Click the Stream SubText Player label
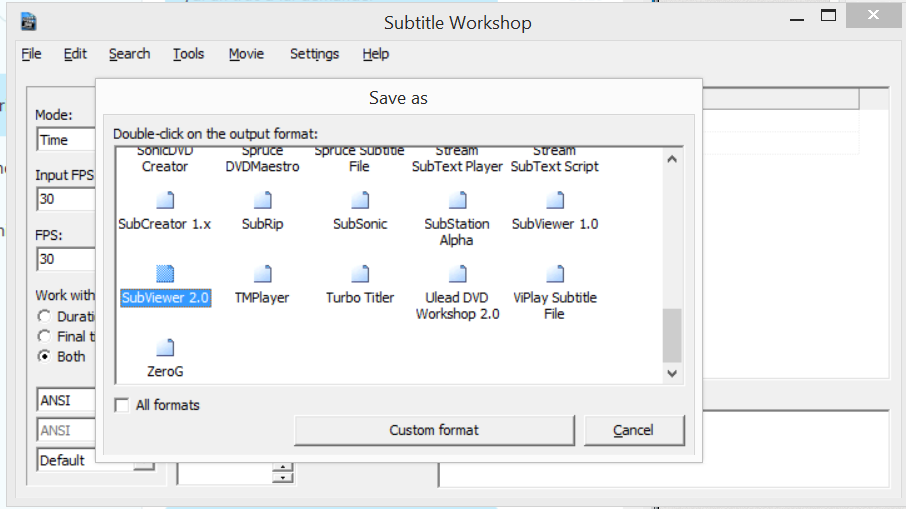Screen dimensions: 906x509 (457, 159)
